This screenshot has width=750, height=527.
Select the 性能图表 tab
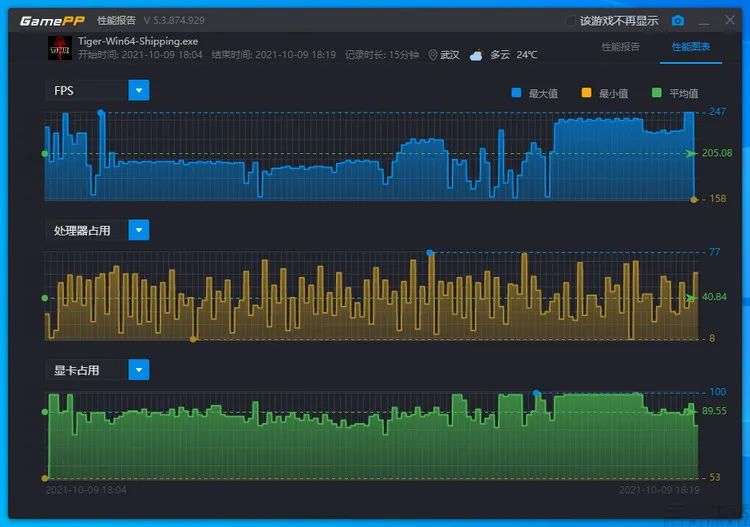point(690,47)
